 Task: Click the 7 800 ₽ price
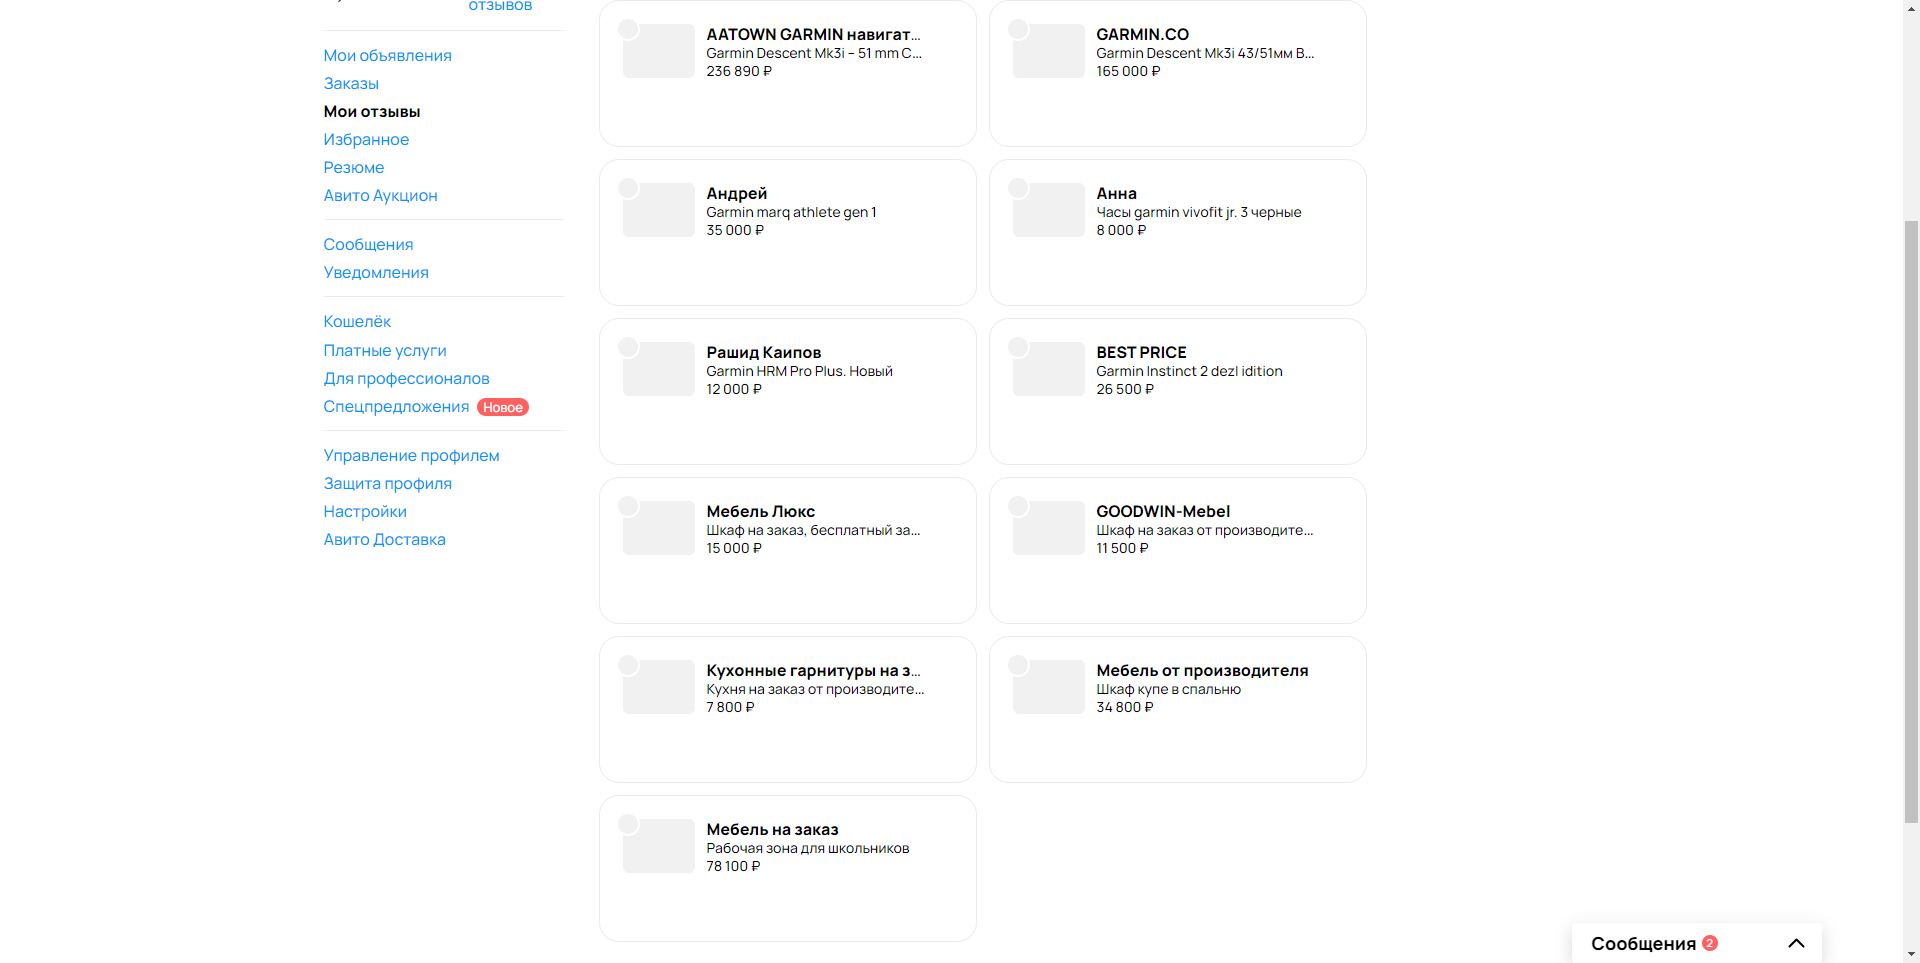(730, 708)
